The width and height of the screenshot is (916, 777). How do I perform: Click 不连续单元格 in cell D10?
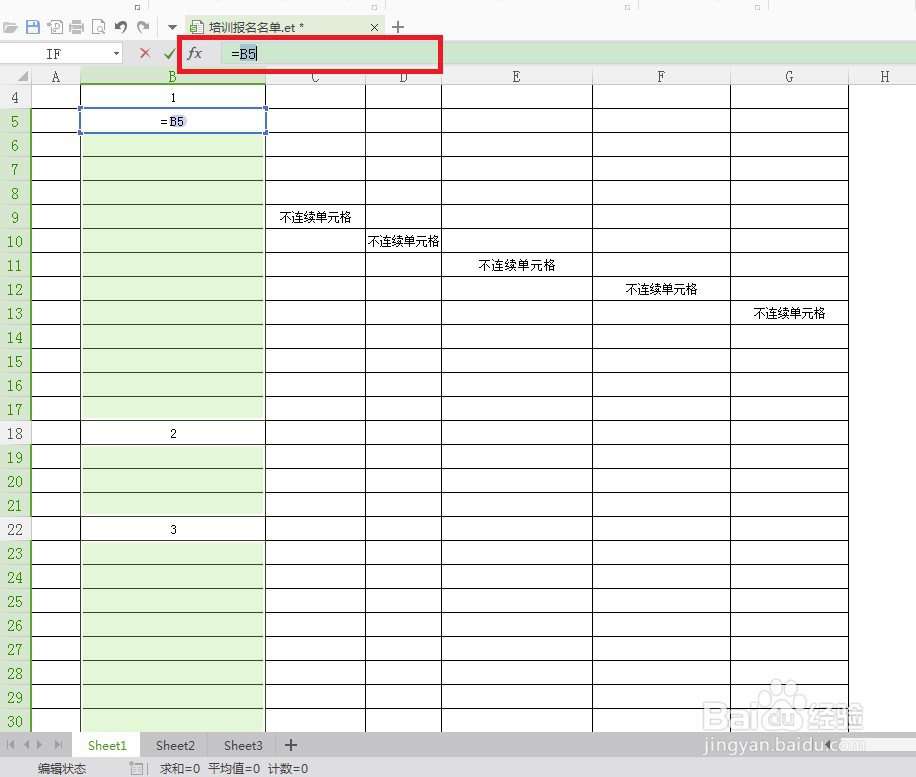[403, 241]
